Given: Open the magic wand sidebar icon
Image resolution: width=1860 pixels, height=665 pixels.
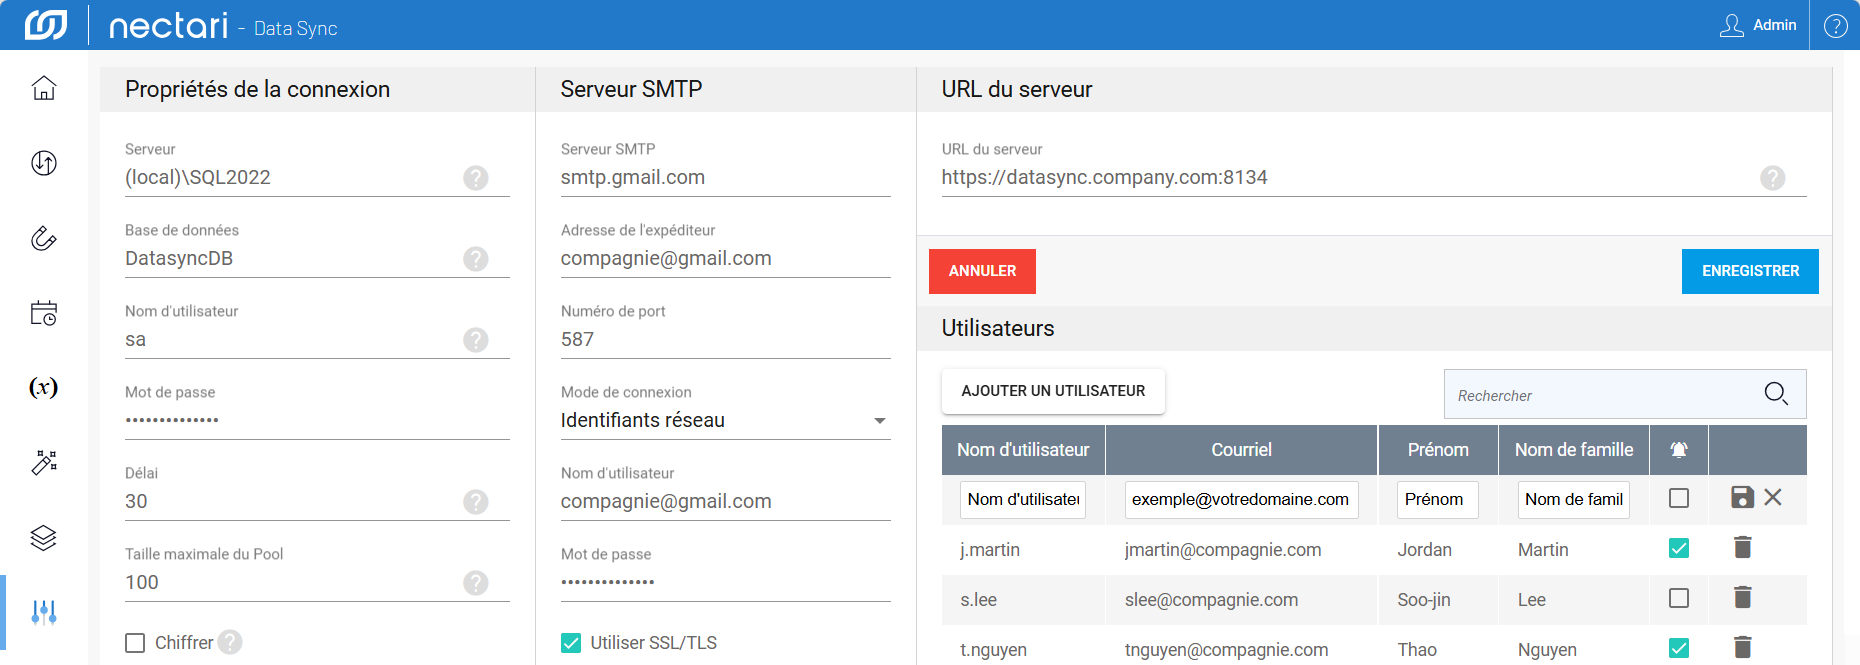Looking at the screenshot, I should click(44, 462).
